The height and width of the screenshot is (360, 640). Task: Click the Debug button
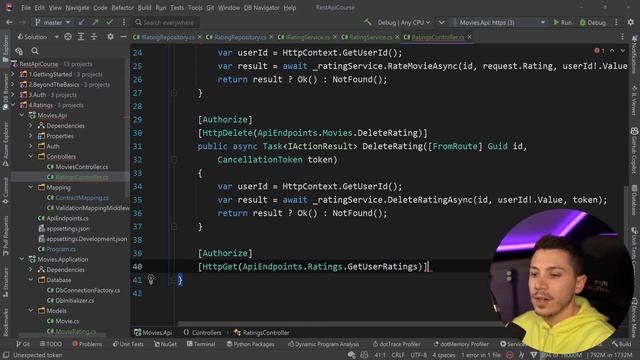(x=593, y=22)
